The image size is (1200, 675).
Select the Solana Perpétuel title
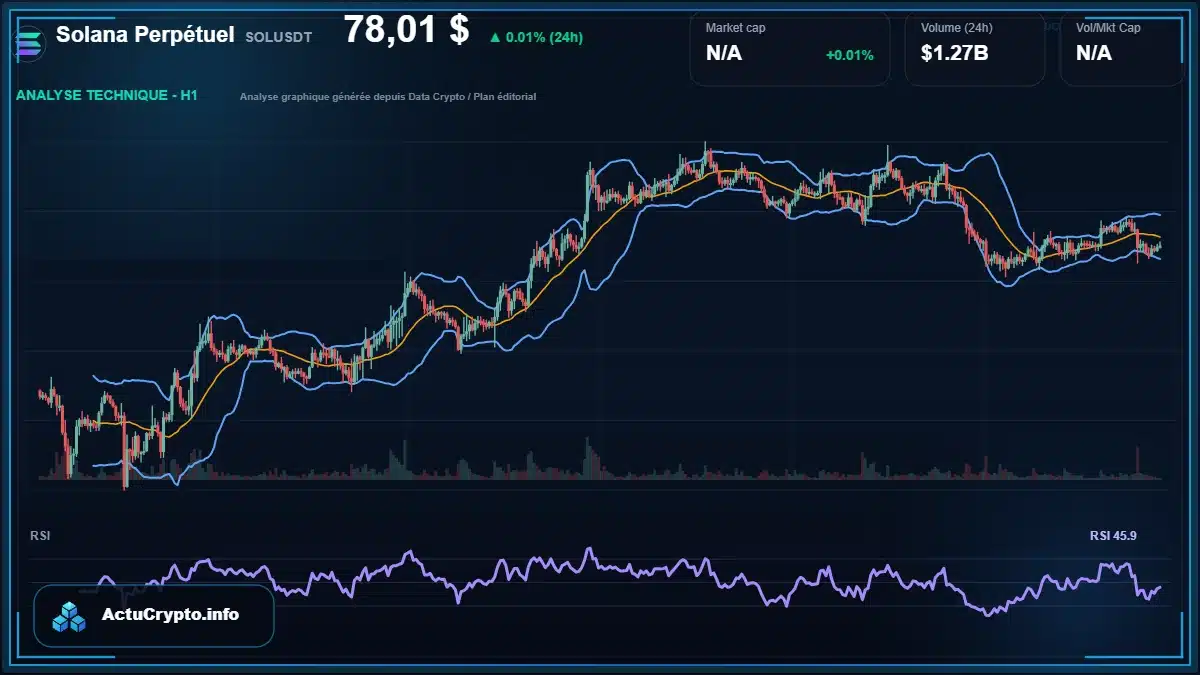tap(145, 34)
